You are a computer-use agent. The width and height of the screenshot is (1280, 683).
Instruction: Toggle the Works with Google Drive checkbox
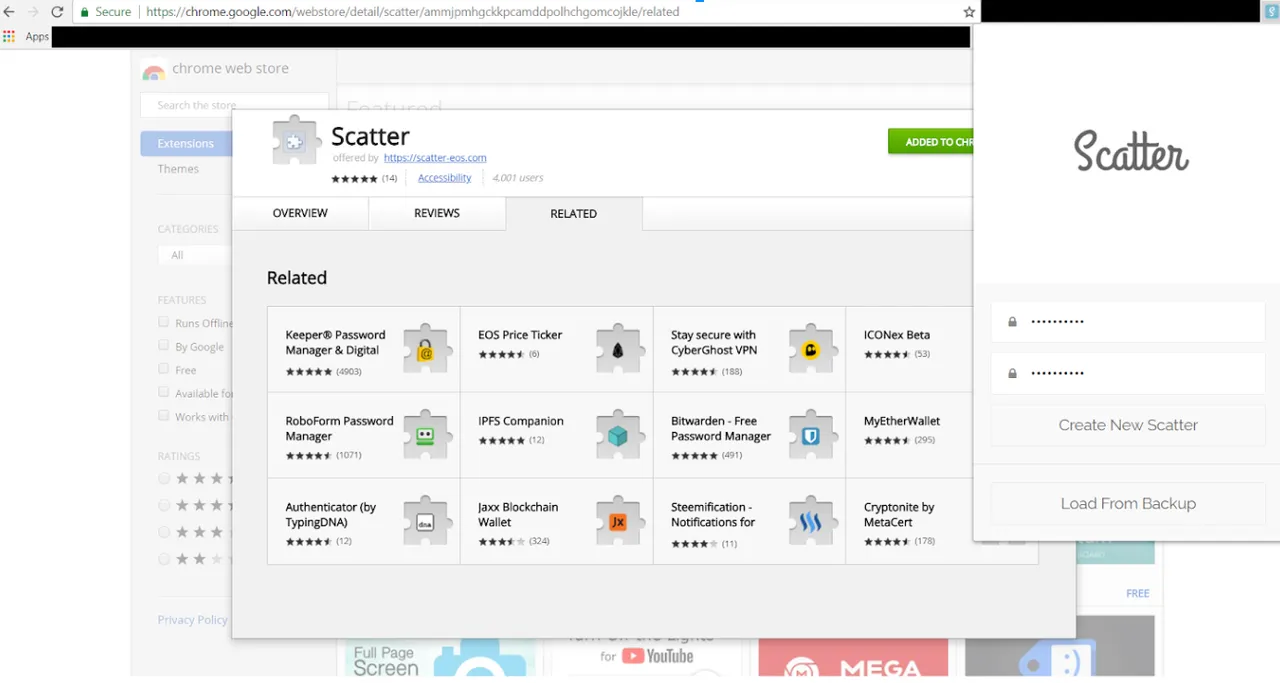[163, 415]
